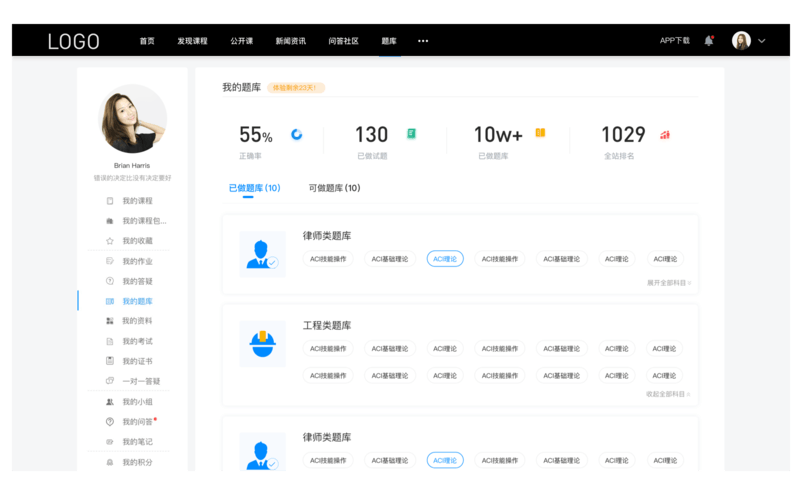
Task: Click the 我的题库 sidebar icon
Action: [110, 301]
